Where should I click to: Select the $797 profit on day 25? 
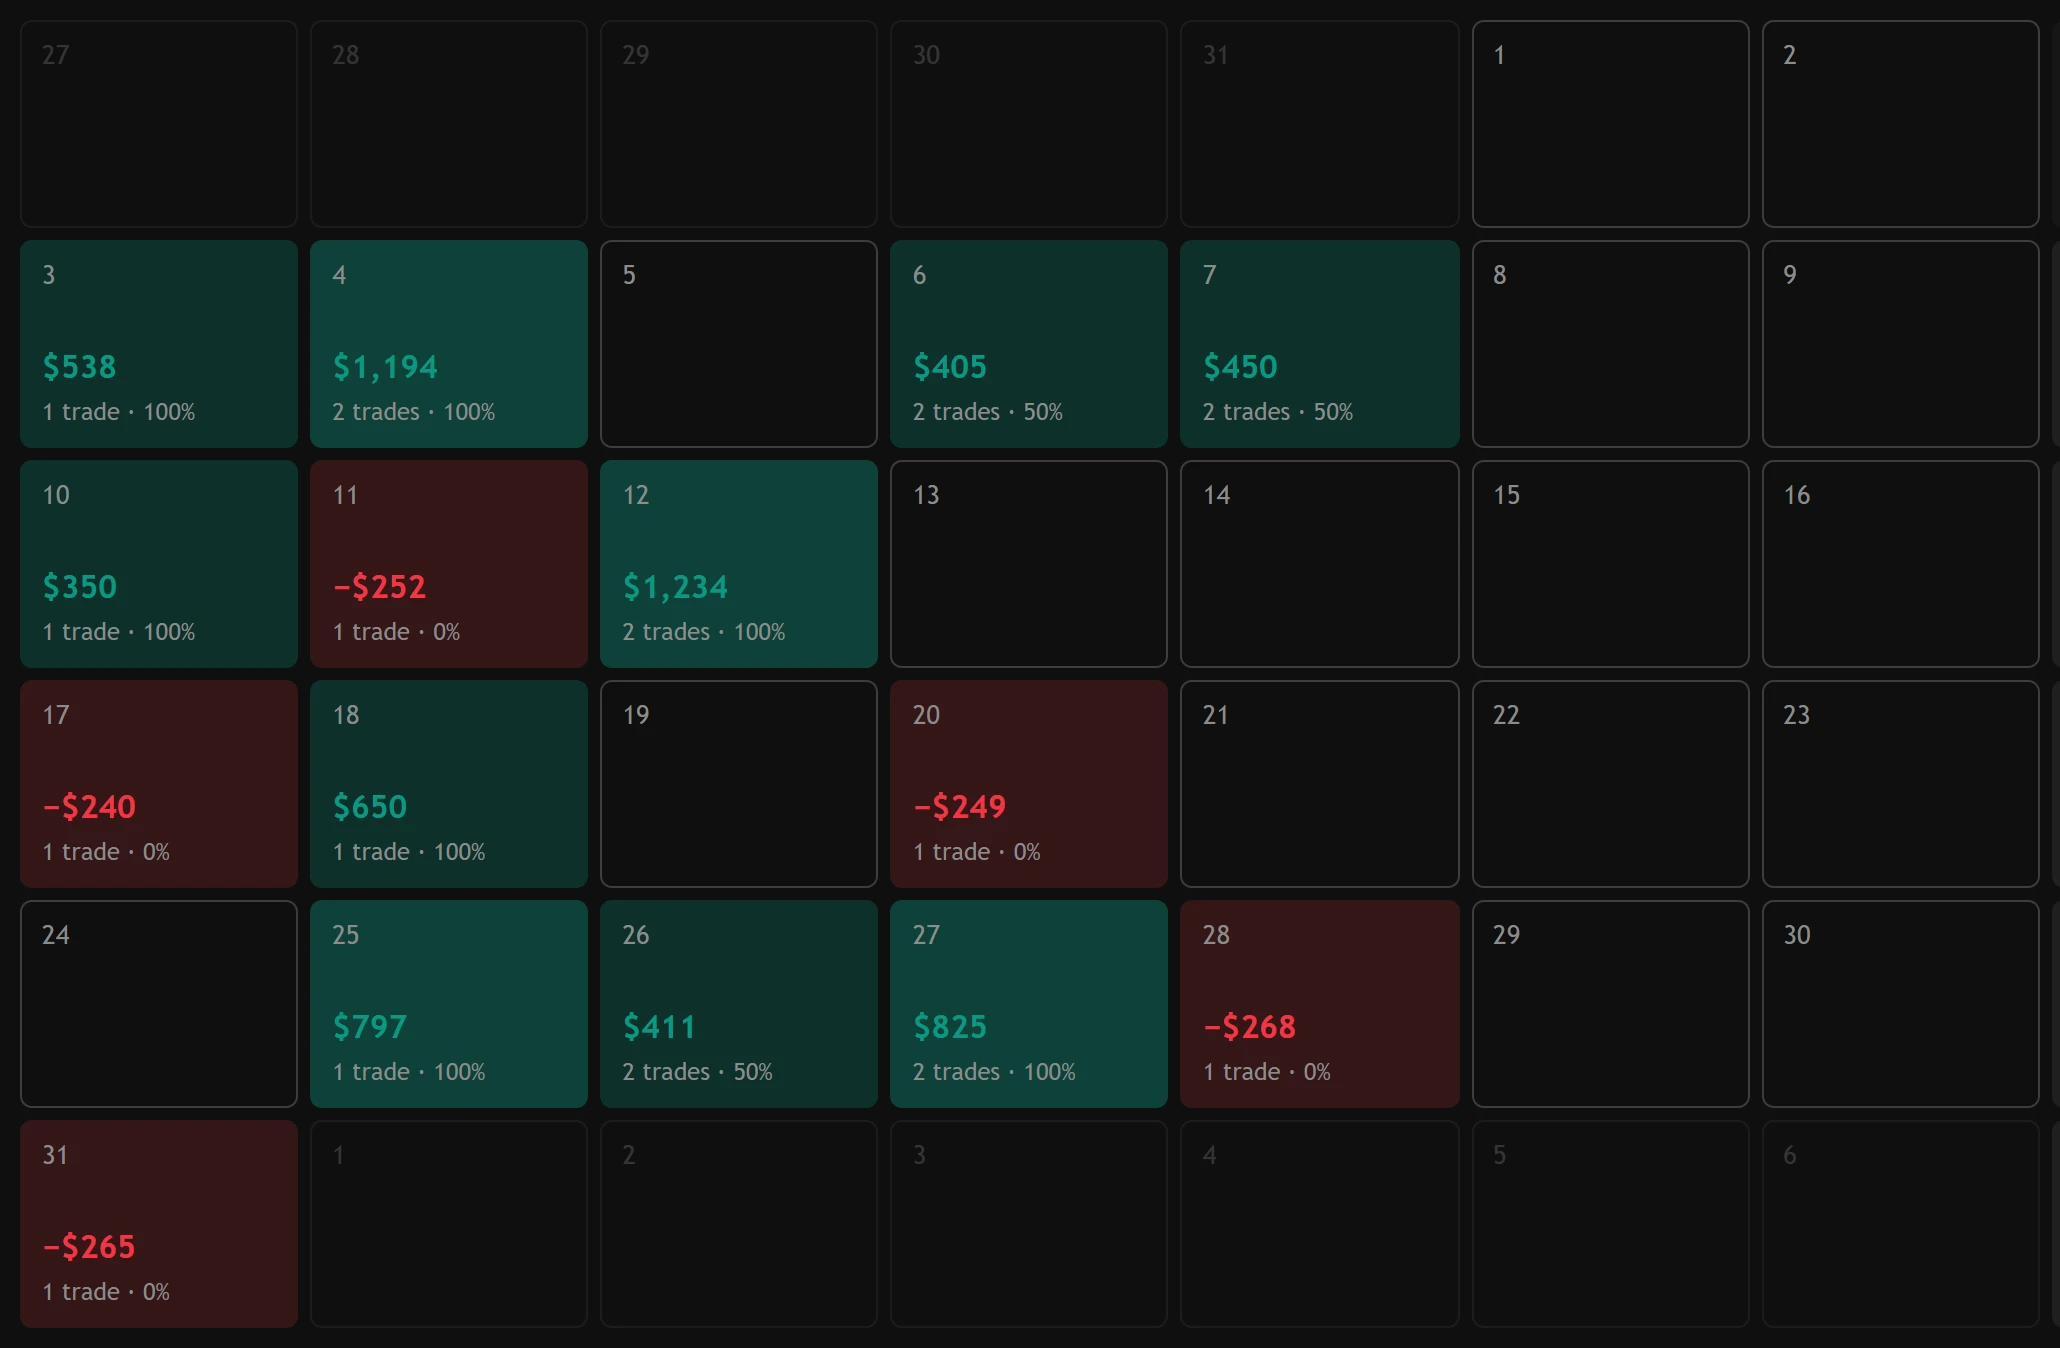pos(370,1027)
